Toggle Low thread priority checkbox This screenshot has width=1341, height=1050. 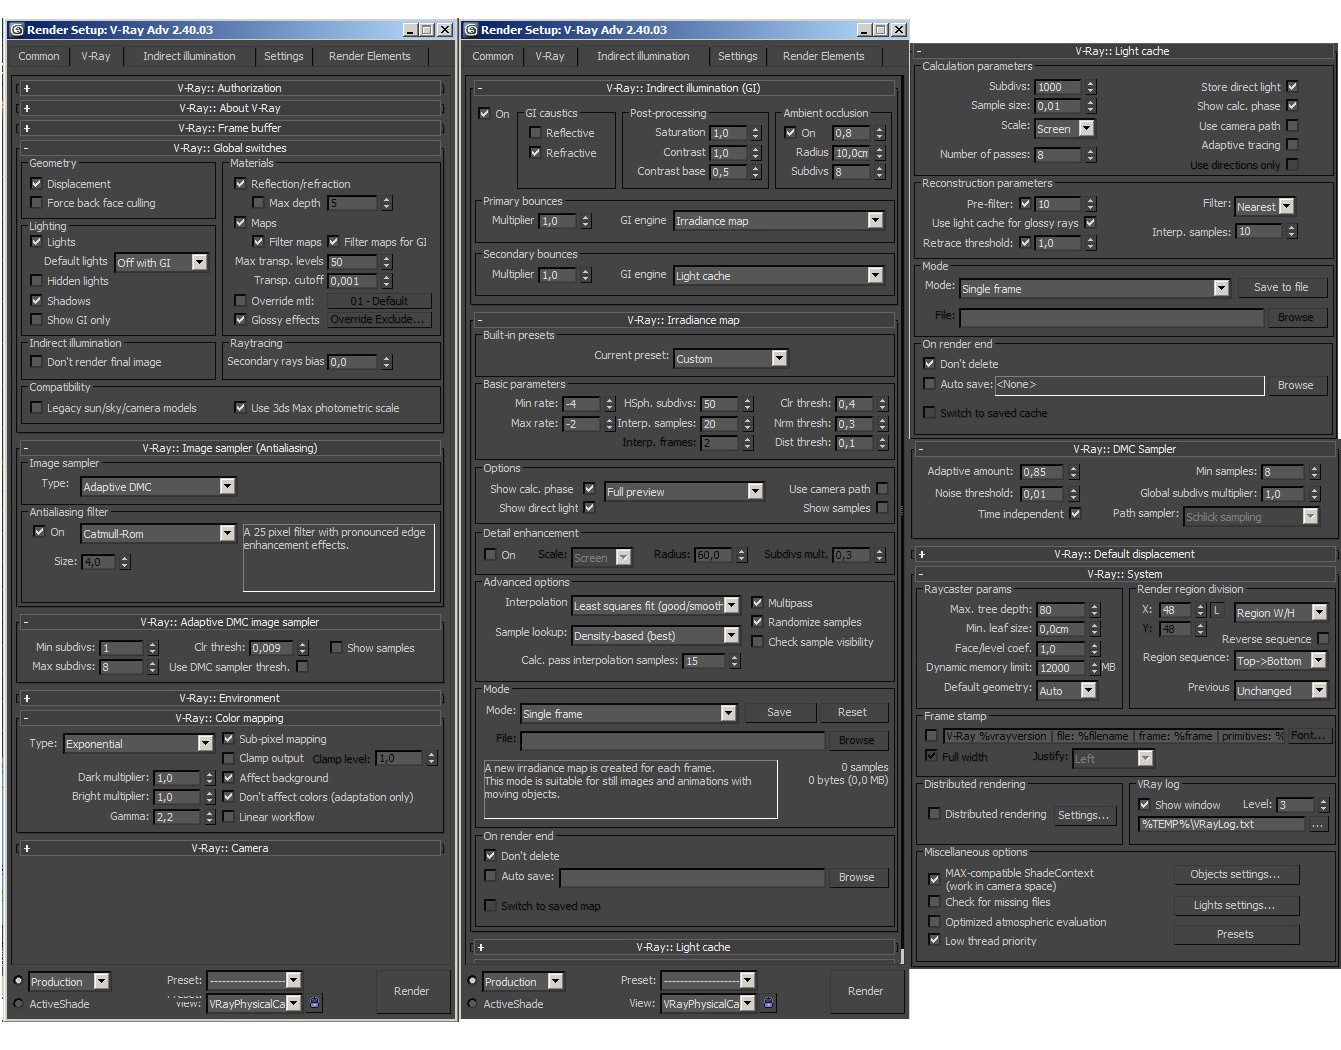point(934,940)
